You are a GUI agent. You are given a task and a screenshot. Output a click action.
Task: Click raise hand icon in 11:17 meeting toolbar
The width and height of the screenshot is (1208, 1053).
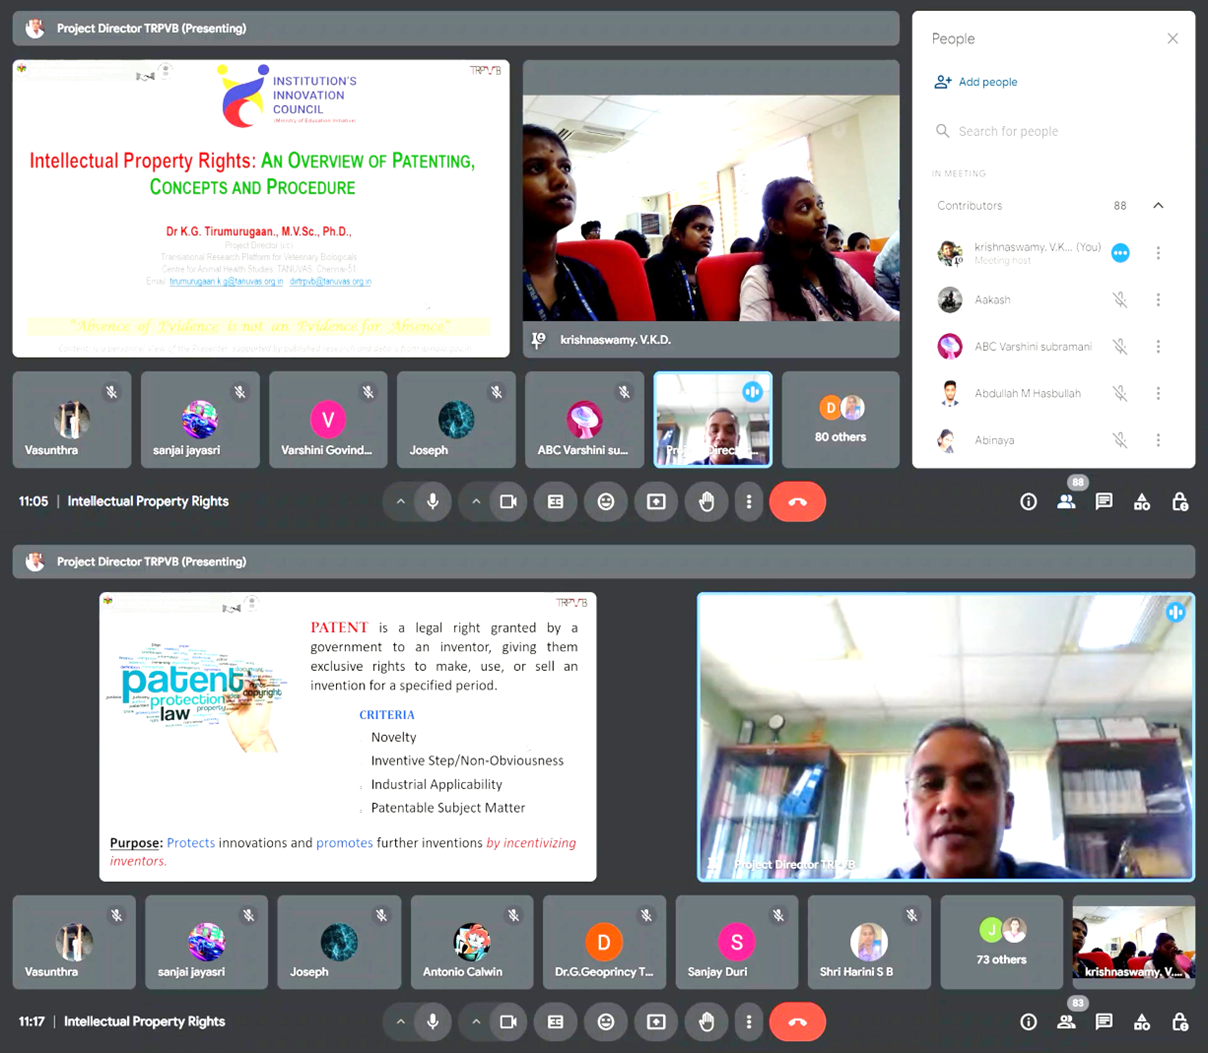click(706, 1022)
